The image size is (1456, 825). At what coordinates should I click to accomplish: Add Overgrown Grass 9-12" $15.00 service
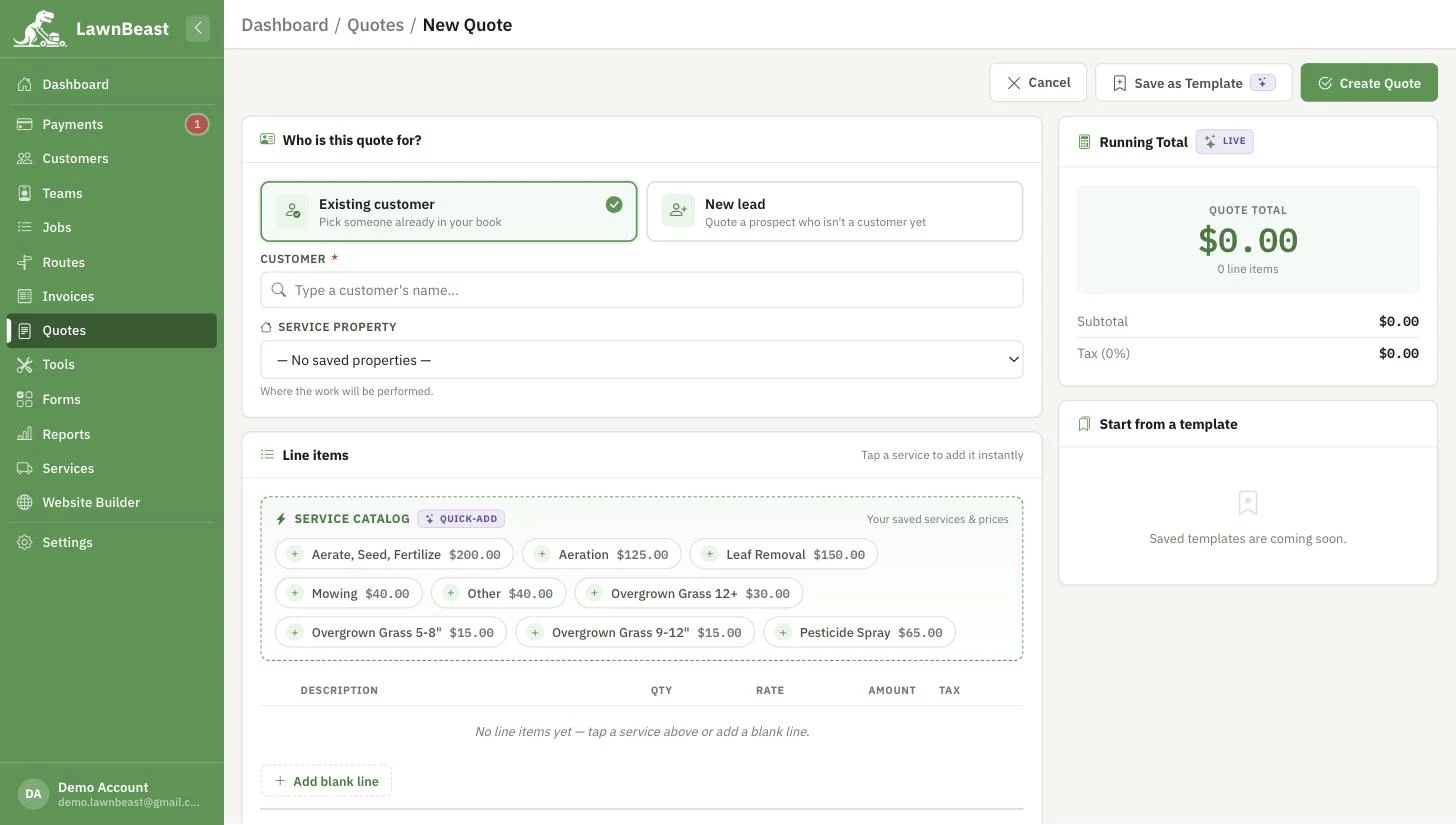[635, 632]
